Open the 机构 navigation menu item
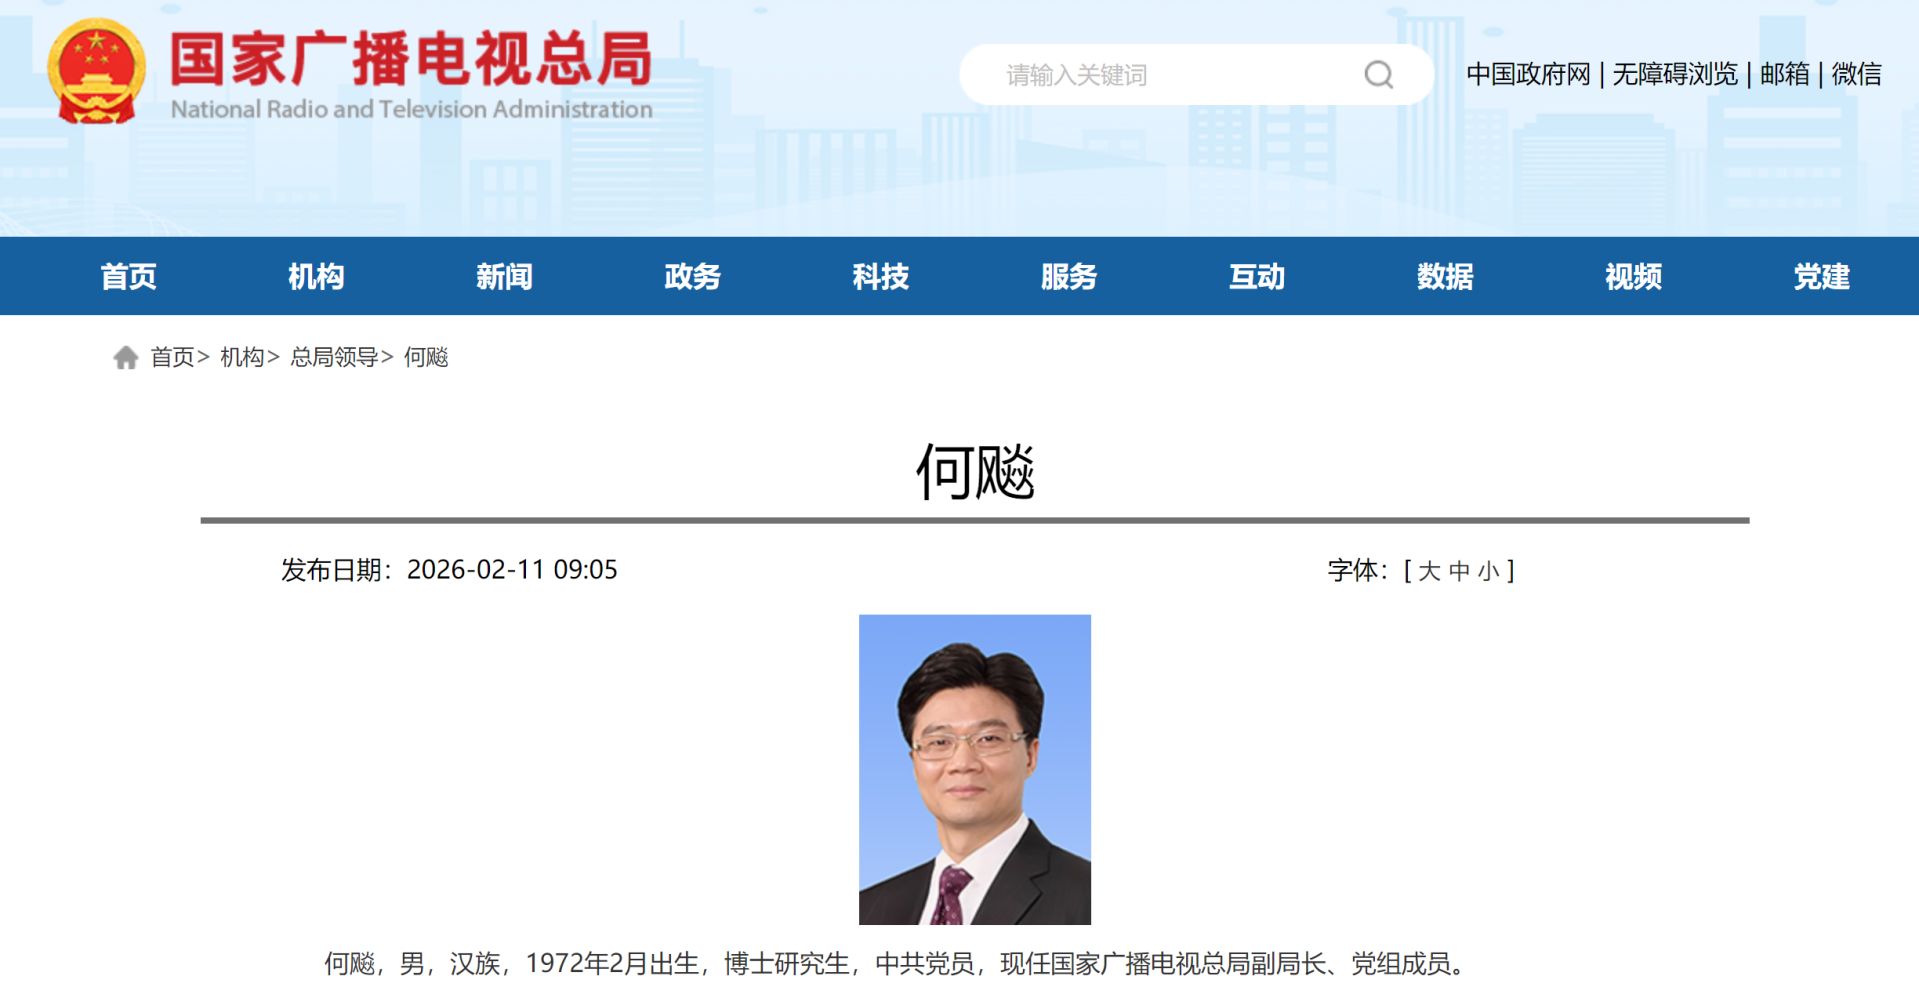The width and height of the screenshot is (1919, 1005). click(x=317, y=276)
